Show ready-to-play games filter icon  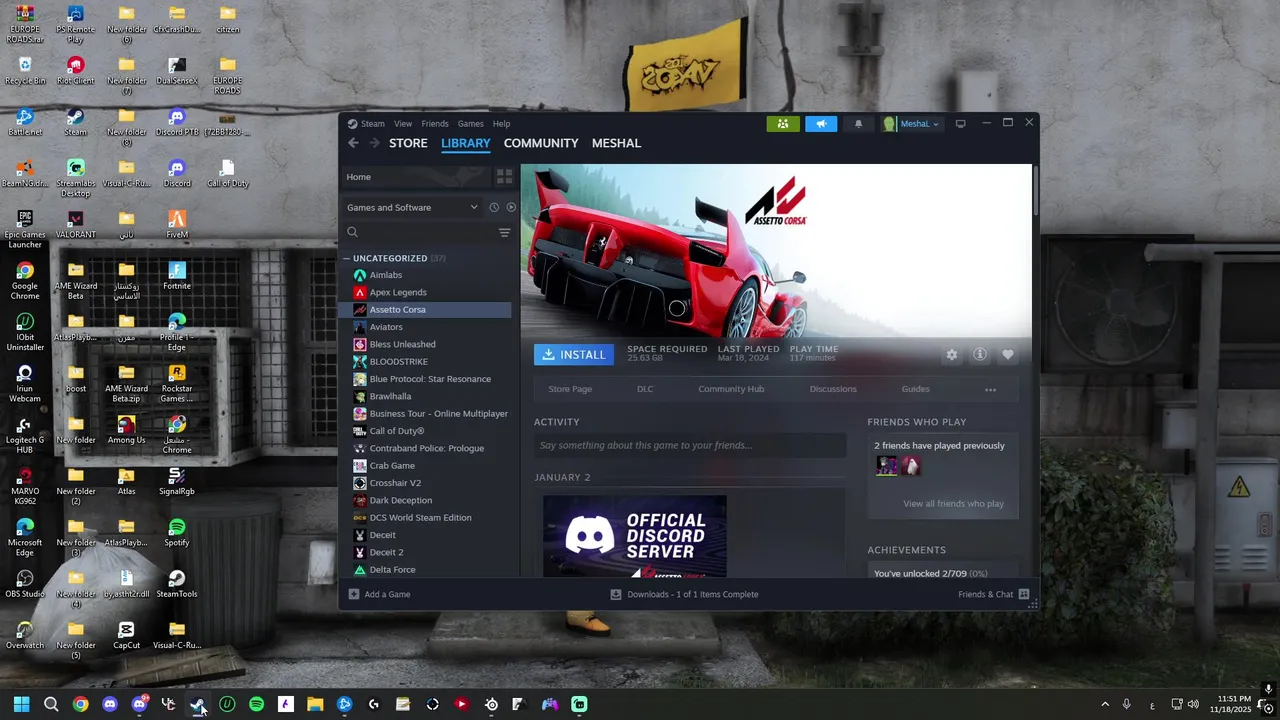pyautogui.click(x=511, y=207)
